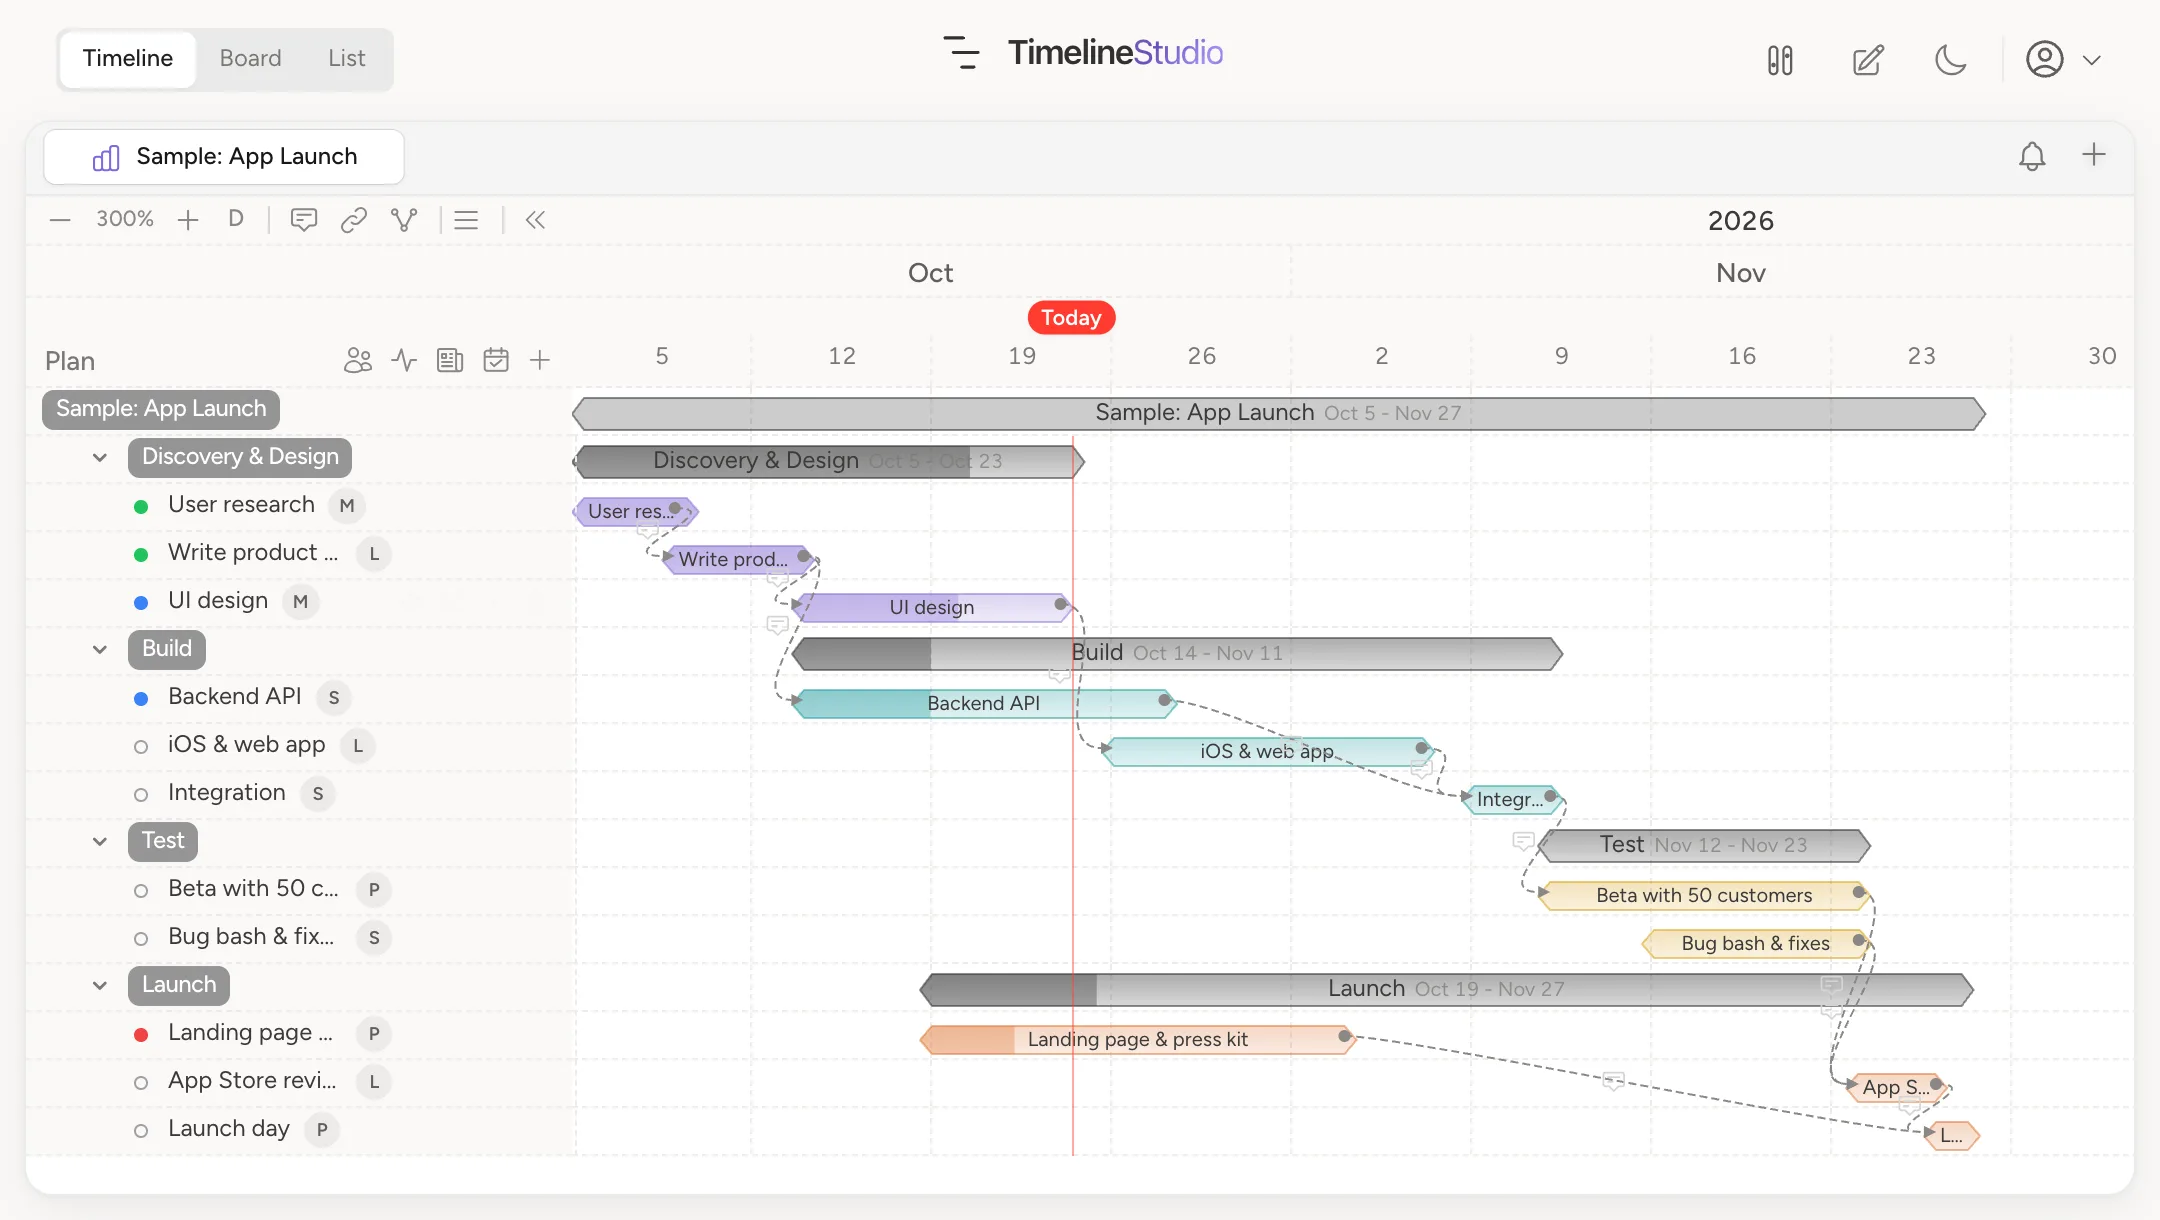The width and height of the screenshot is (2160, 1220).
Task: Click User research green status dot
Action: coord(141,507)
